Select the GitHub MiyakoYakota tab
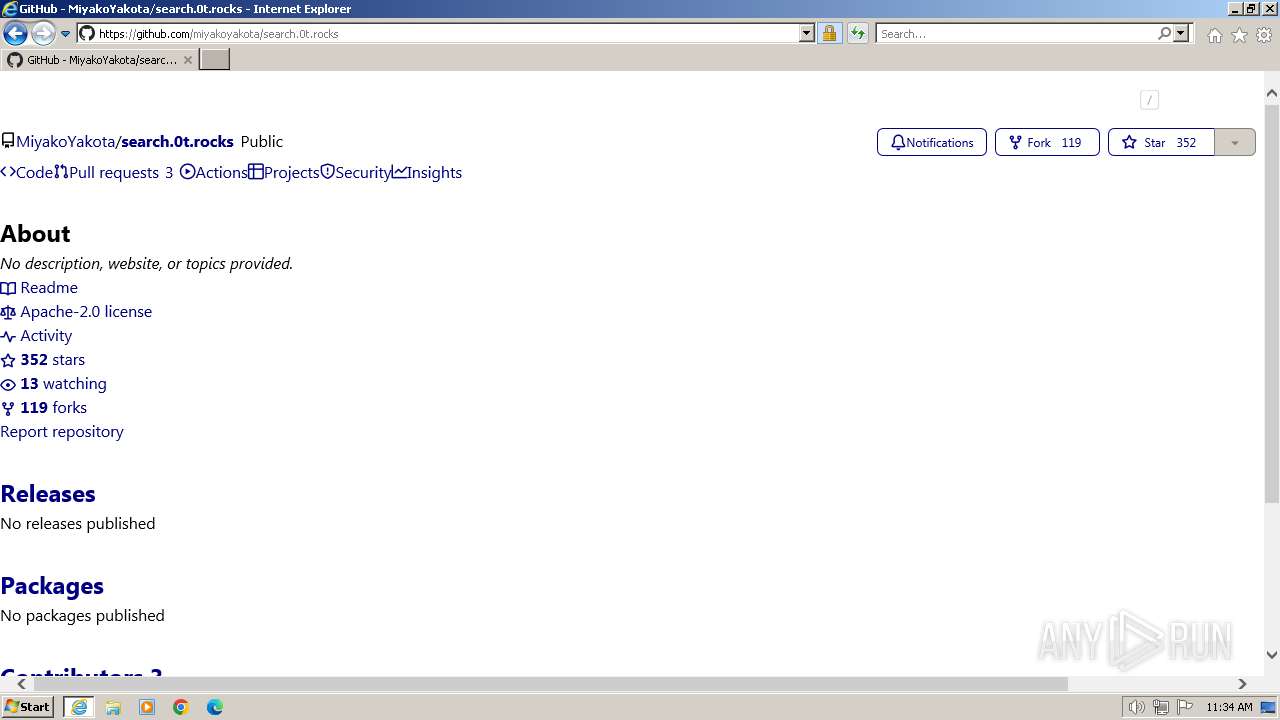This screenshot has height=720, width=1280. click(98, 60)
